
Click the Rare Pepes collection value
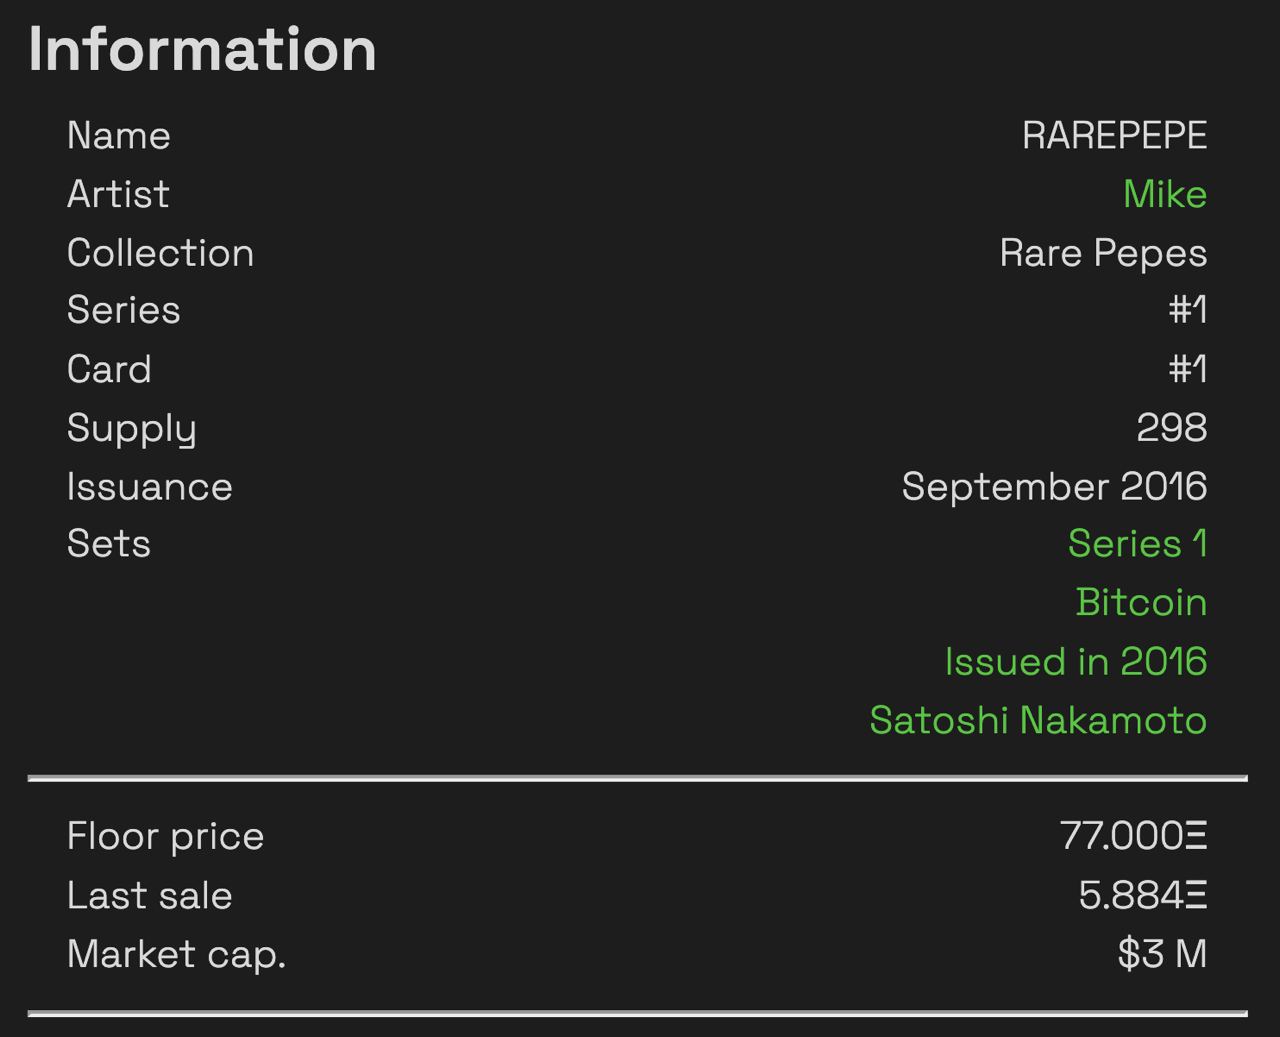coord(1104,254)
